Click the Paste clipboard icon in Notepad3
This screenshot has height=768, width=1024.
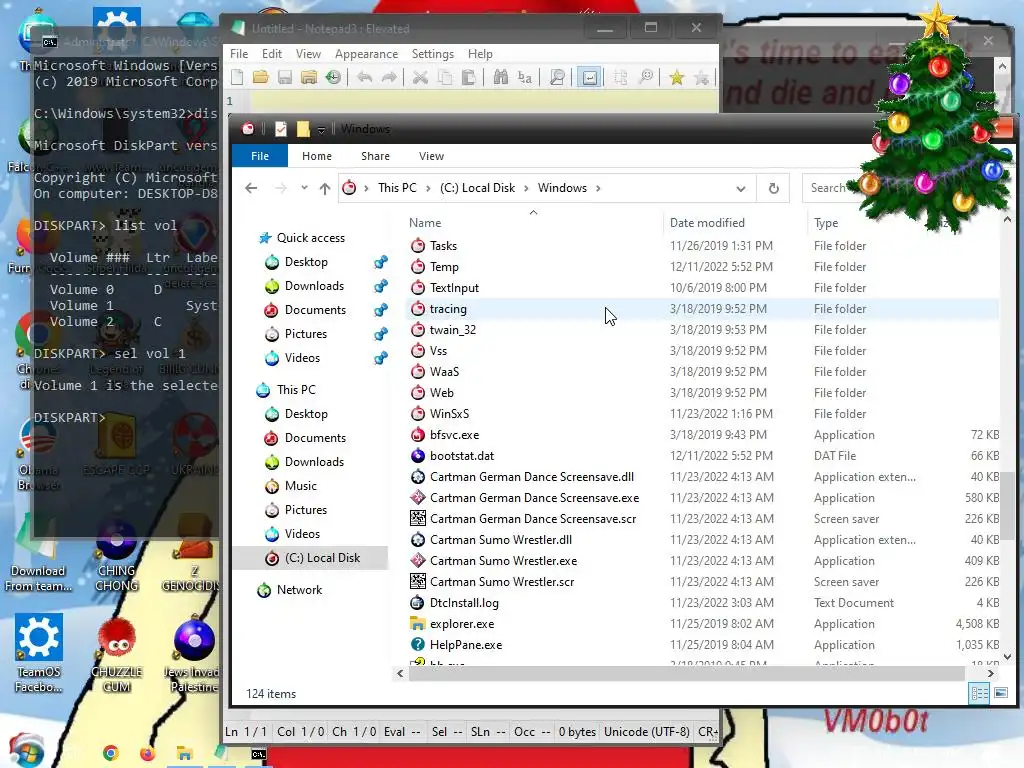pos(468,78)
